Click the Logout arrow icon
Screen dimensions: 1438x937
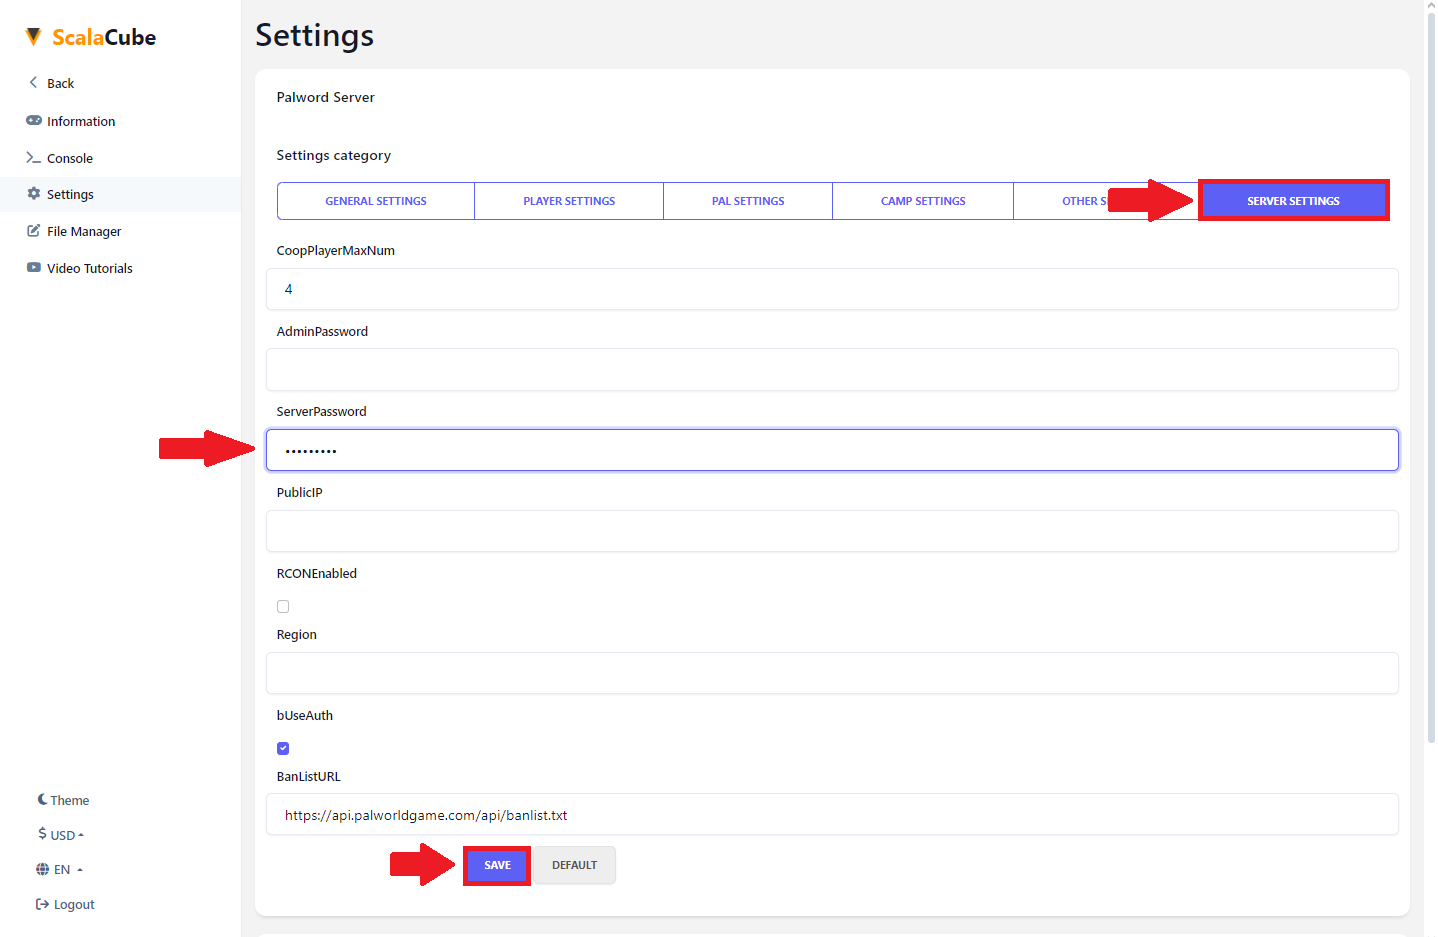coord(42,904)
